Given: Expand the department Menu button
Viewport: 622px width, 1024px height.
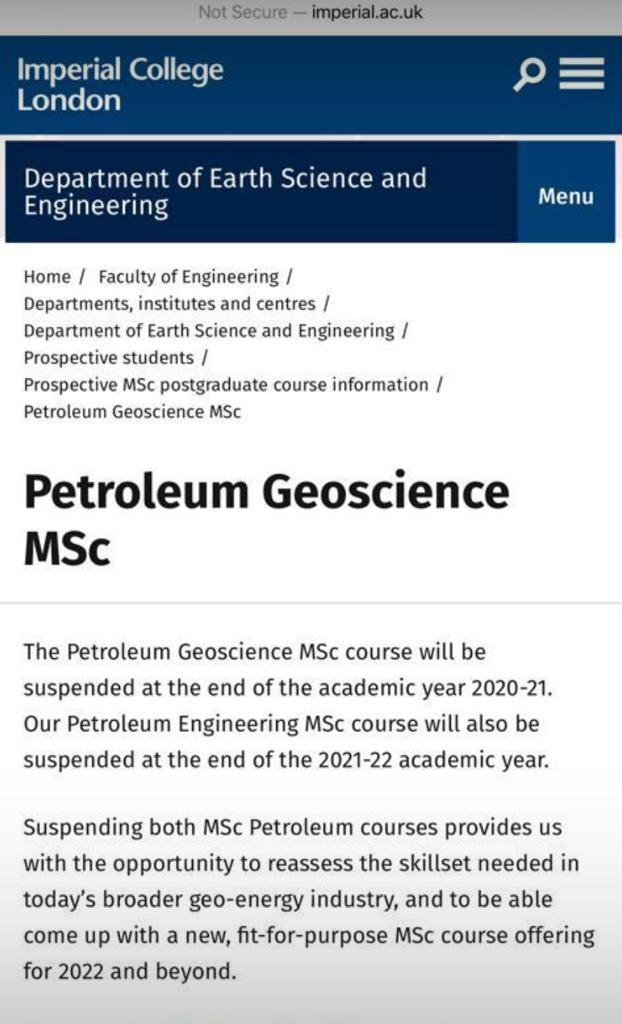Looking at the screenshot, I should coord(566,196).
